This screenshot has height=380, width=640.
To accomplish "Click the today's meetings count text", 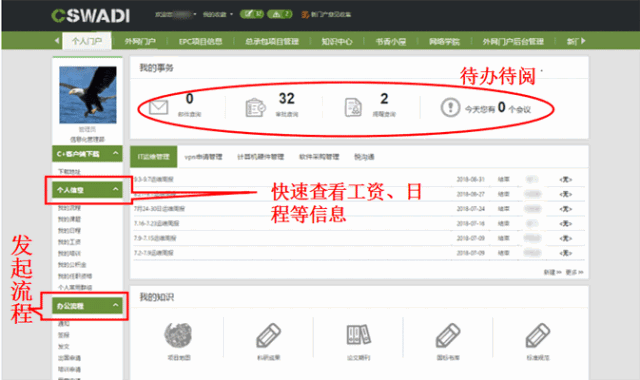I will pyautogui.click(x=498, y=108).
